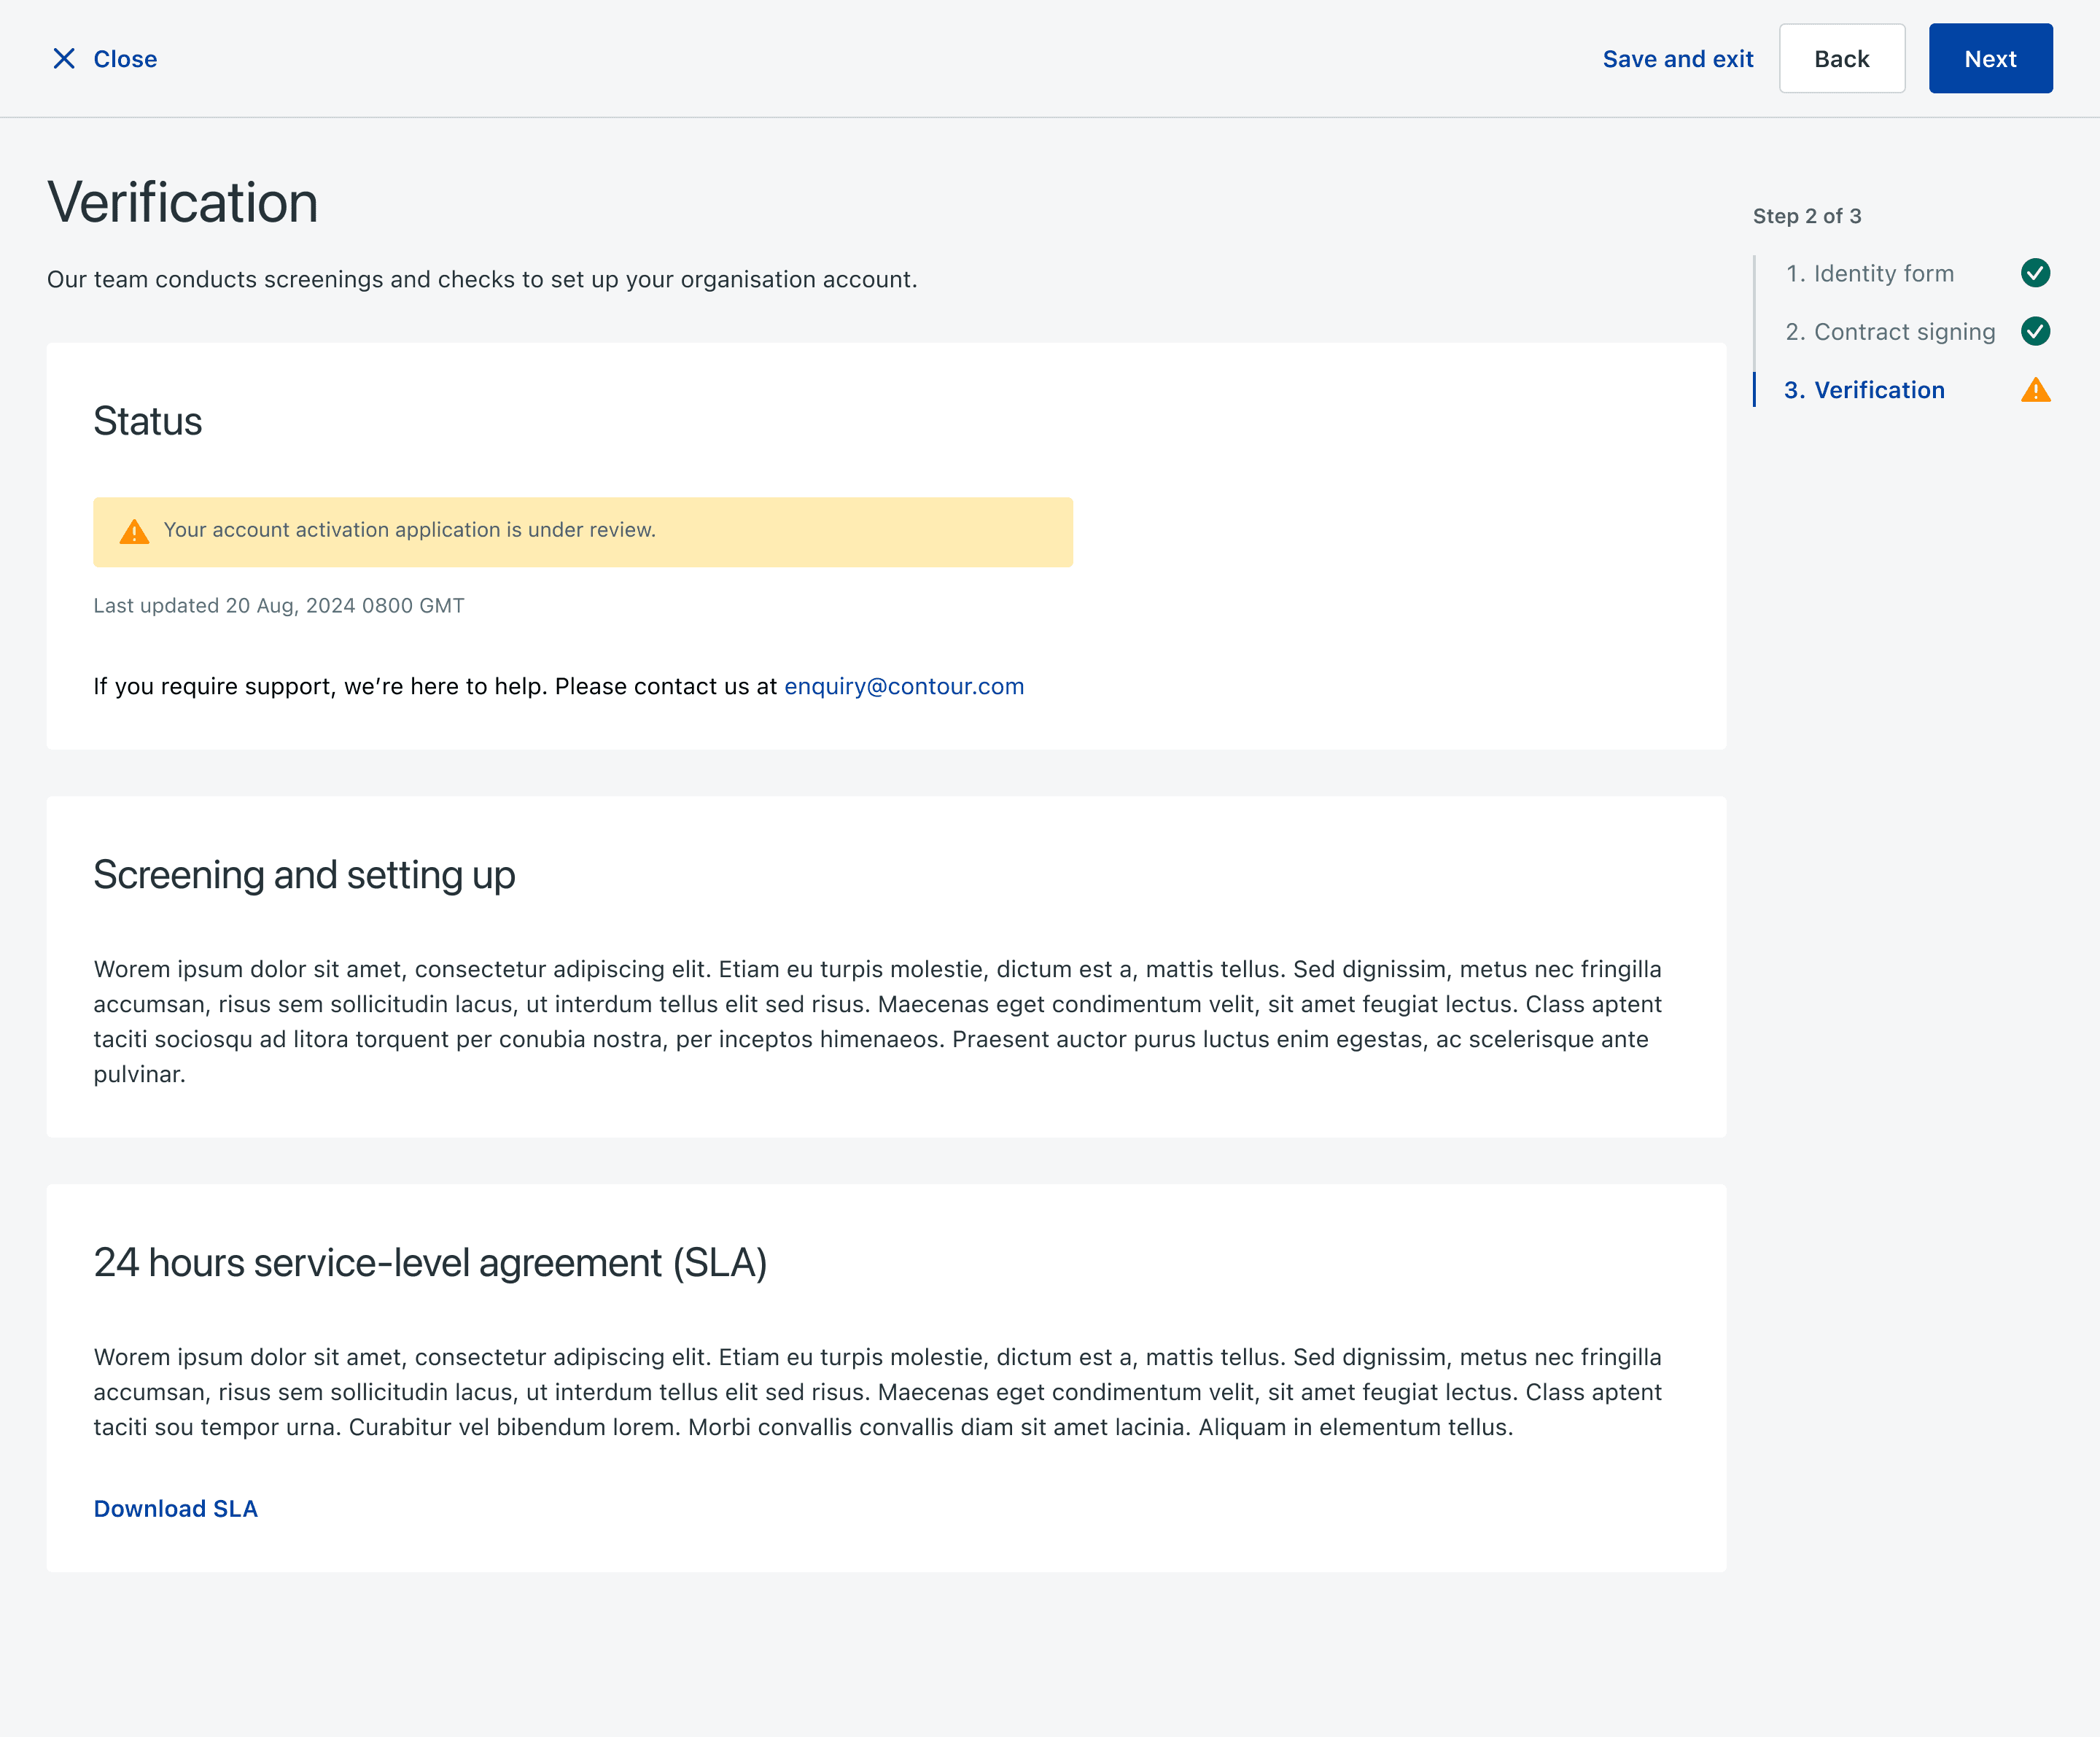Select the Verification step in sidebar
2100x1737 pixels.
pyautogui.click(x=1864, y=390)
